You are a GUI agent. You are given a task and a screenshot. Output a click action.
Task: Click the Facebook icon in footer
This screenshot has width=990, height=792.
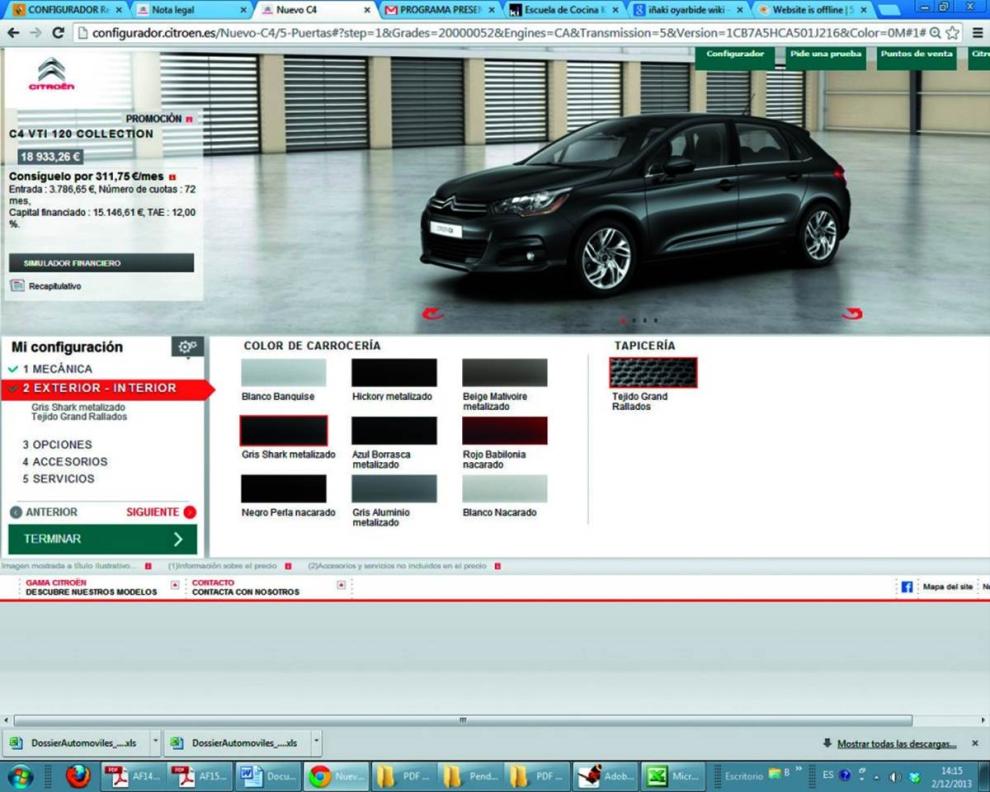[907, 587]
